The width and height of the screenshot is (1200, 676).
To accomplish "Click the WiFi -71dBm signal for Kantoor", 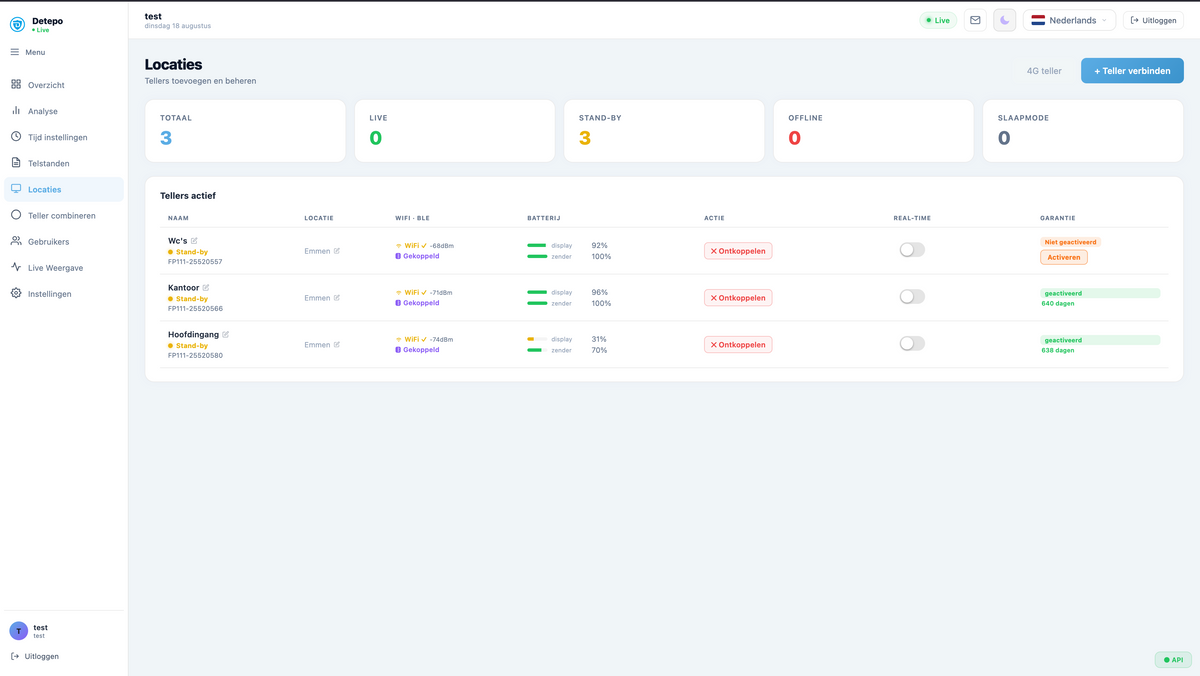I will point(424,293).
